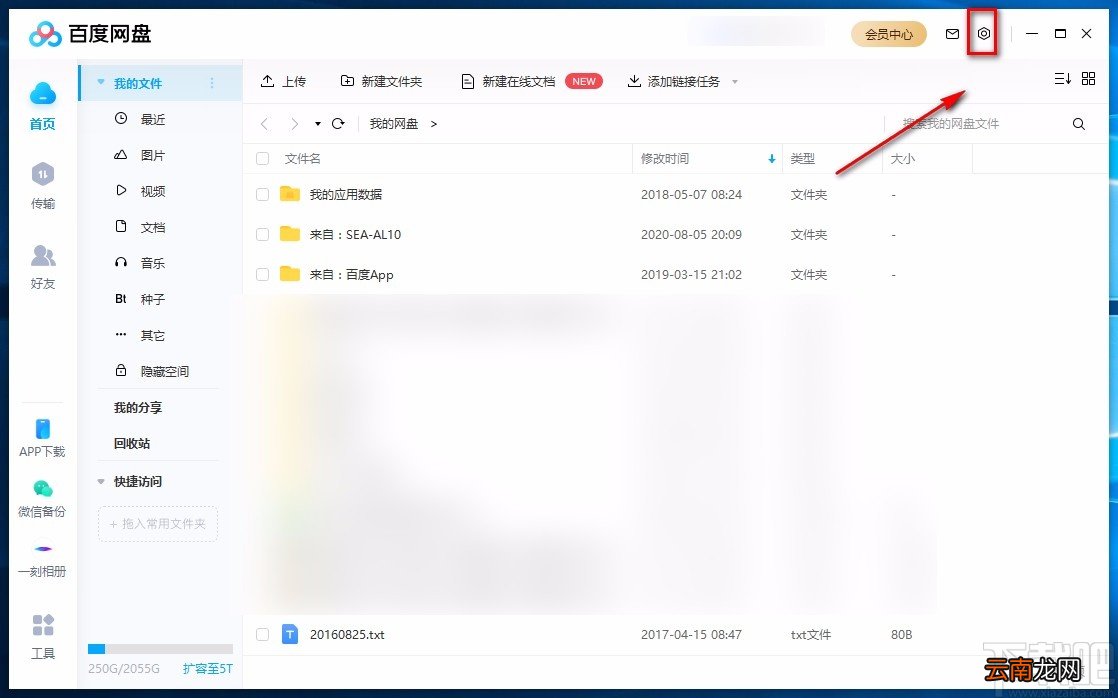This screenshot has width=1118, height=698.
Task: Click 添加链接任务 button
Action: (674, 81)
